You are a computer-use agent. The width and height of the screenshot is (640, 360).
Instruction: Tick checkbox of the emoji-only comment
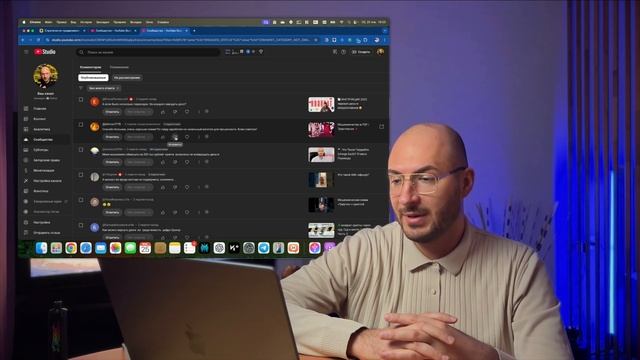[x=81, y=200]
